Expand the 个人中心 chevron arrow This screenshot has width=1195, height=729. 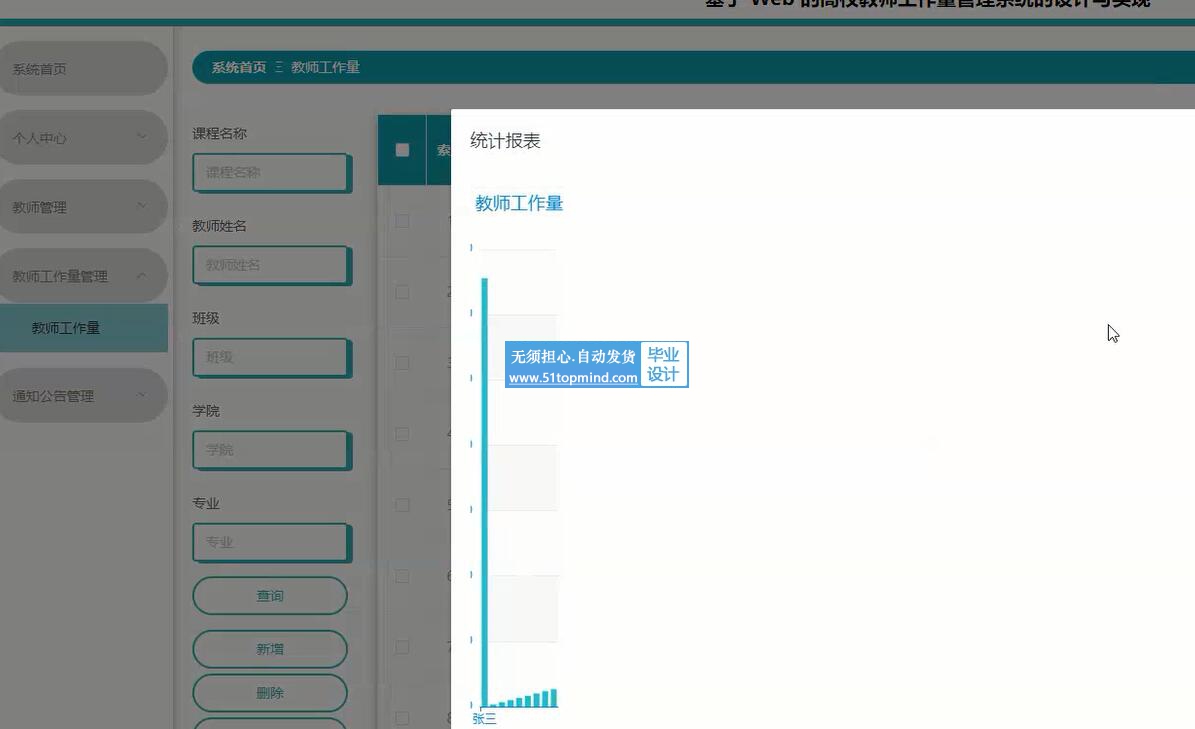click(x=142, y=137)
